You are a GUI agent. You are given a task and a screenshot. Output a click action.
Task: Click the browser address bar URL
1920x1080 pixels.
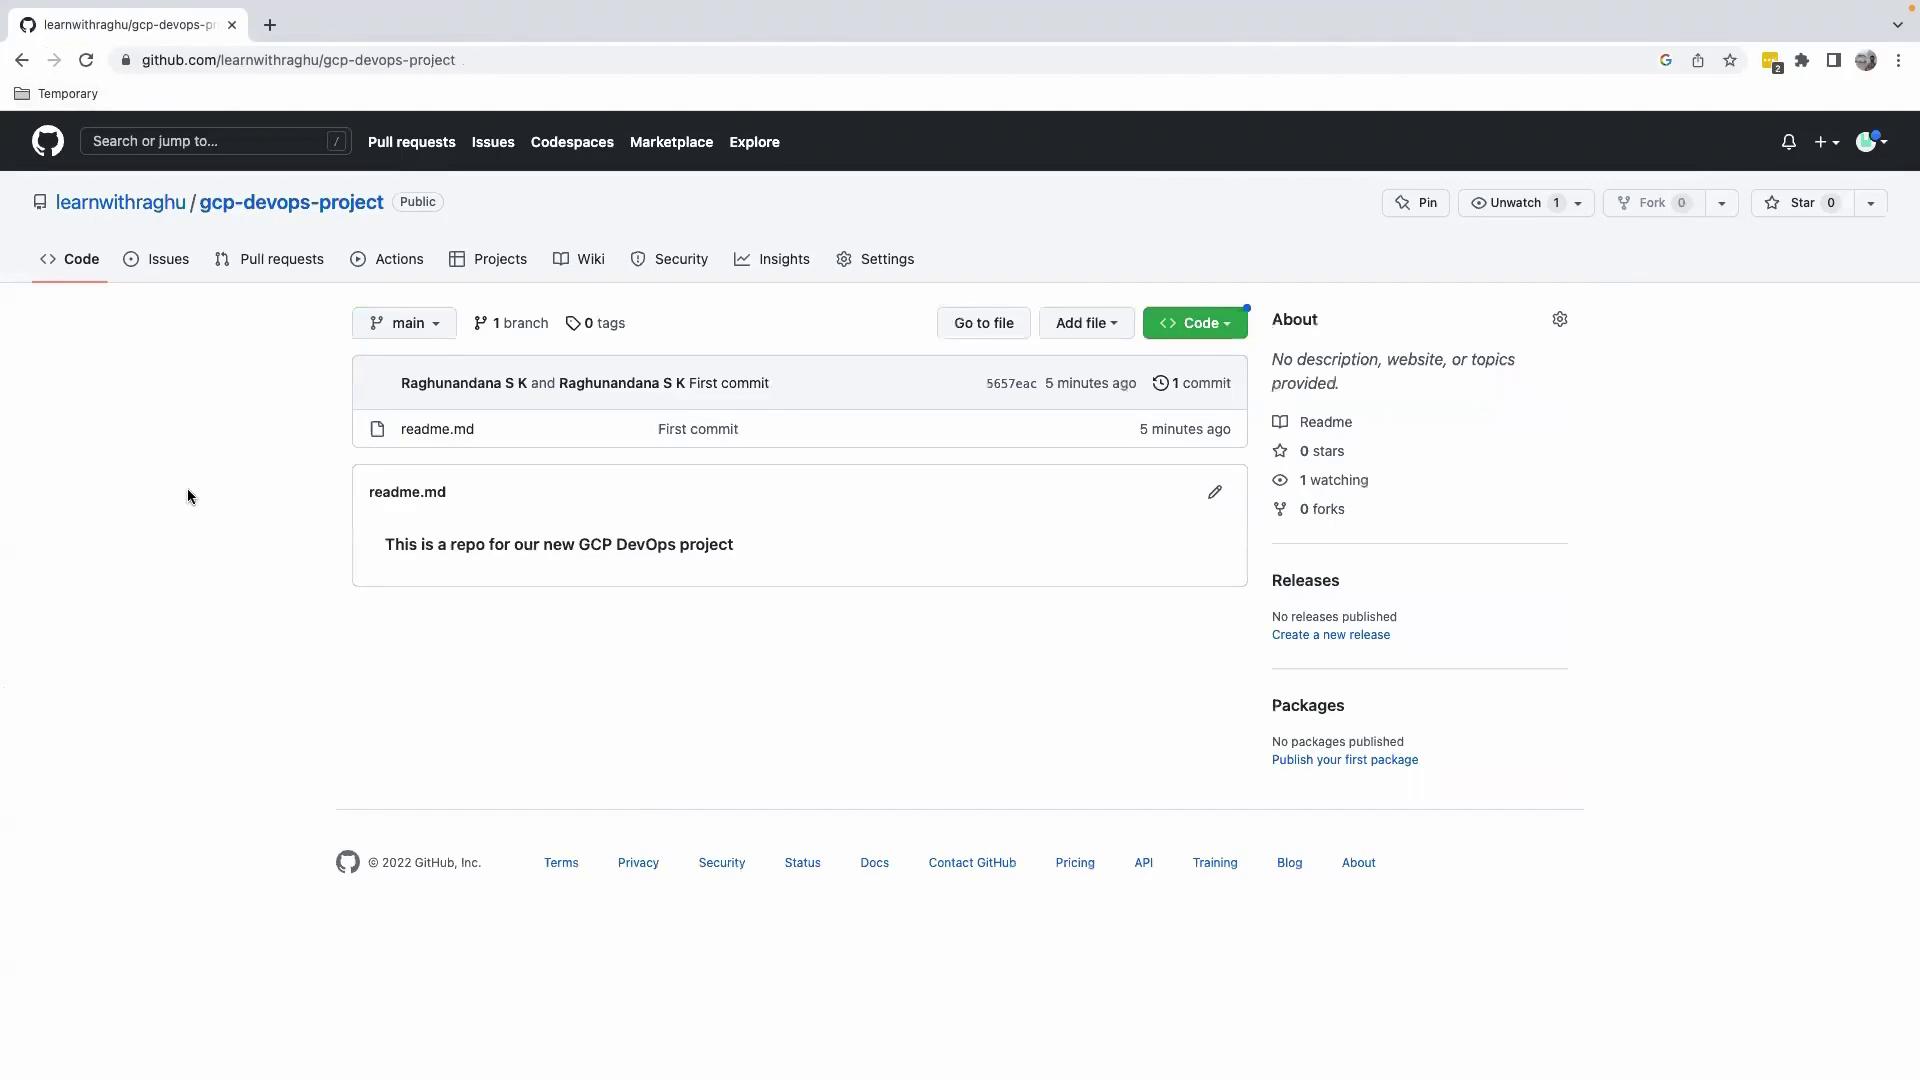[298, 60]
